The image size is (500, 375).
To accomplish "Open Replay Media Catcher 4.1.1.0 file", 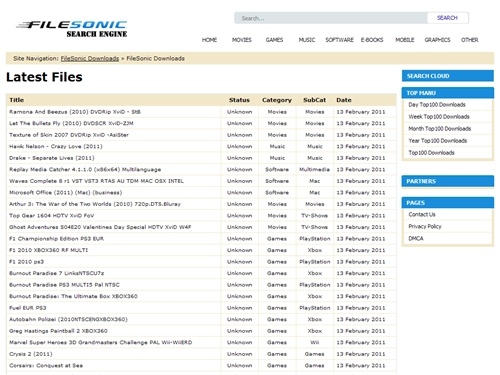I will tap(85, 169).
